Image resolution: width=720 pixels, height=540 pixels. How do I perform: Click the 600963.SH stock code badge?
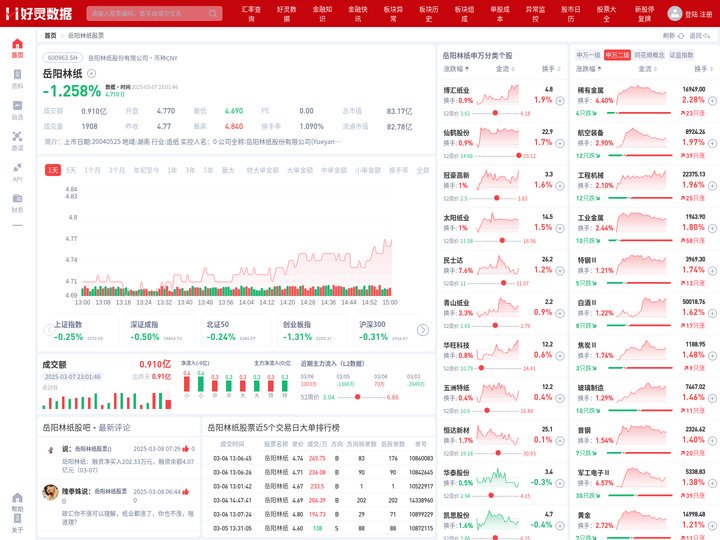pyautogui.click(x=63, y=58)
